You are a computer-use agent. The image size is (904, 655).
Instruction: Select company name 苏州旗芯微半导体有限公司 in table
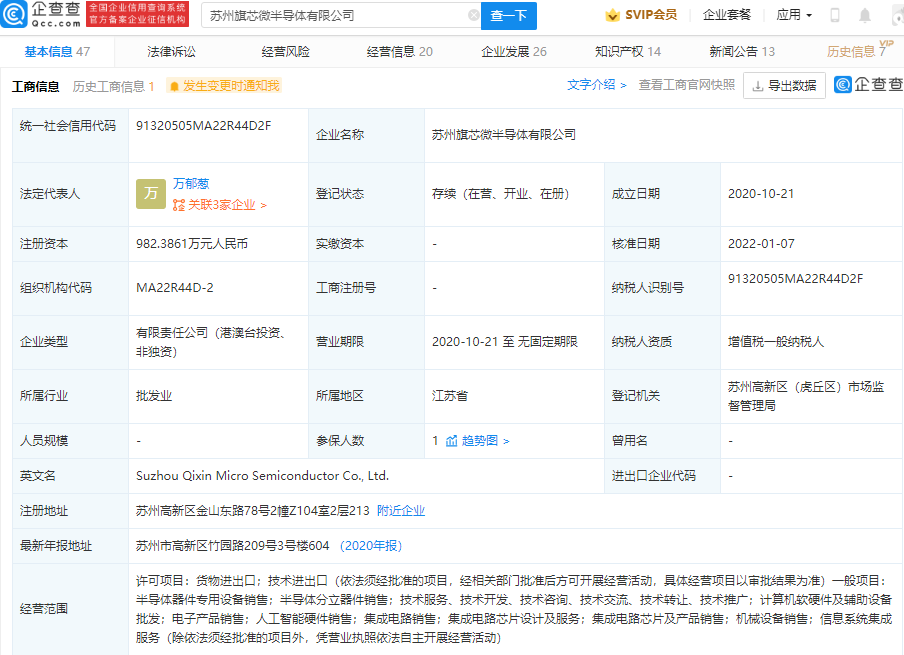(504, 135)
